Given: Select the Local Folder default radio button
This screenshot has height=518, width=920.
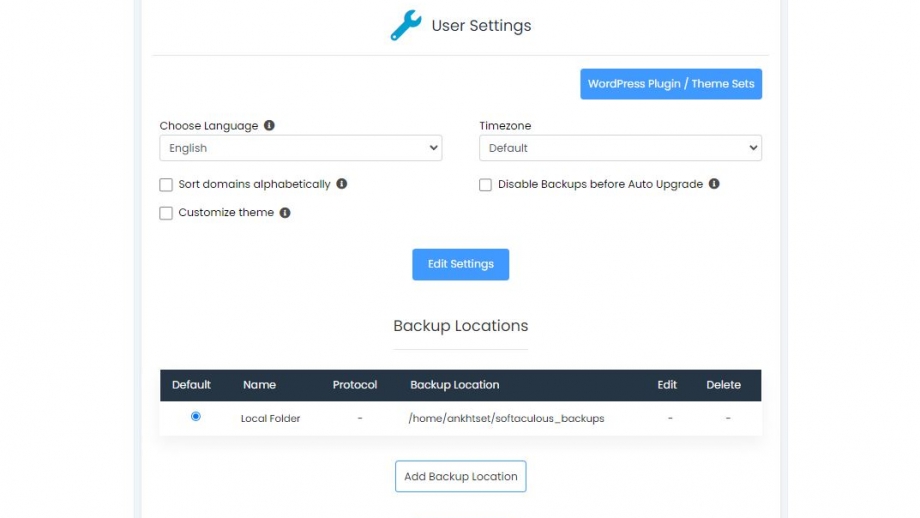Looking at the screenshot, I should tap(195, 417).
